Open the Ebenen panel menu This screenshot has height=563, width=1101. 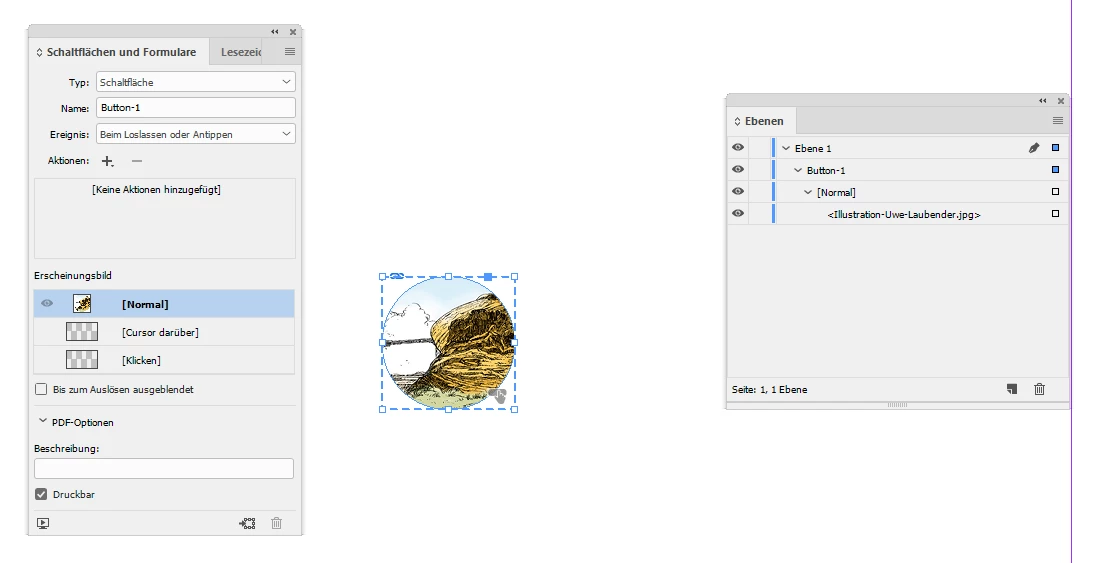[1057, 121]
